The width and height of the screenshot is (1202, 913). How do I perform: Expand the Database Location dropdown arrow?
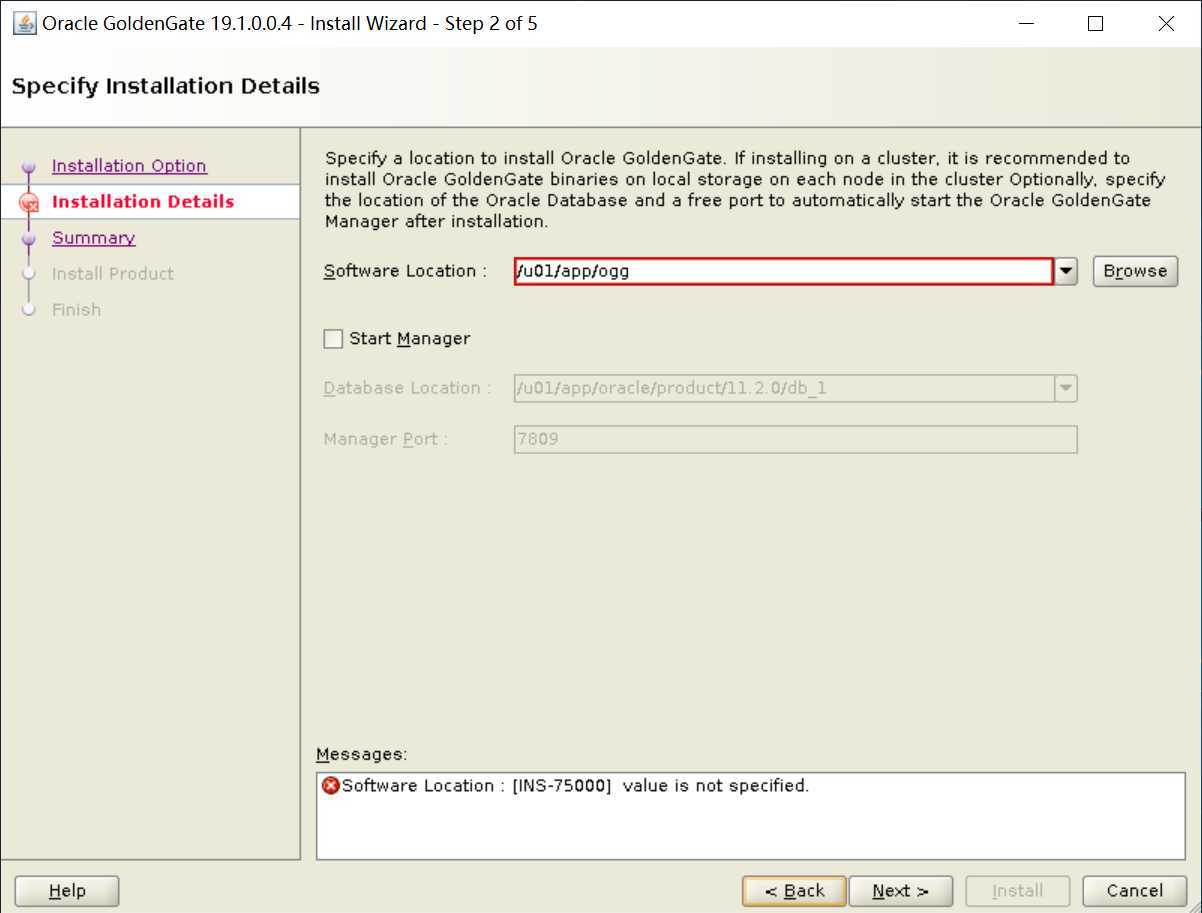[x=1066, y=388]
